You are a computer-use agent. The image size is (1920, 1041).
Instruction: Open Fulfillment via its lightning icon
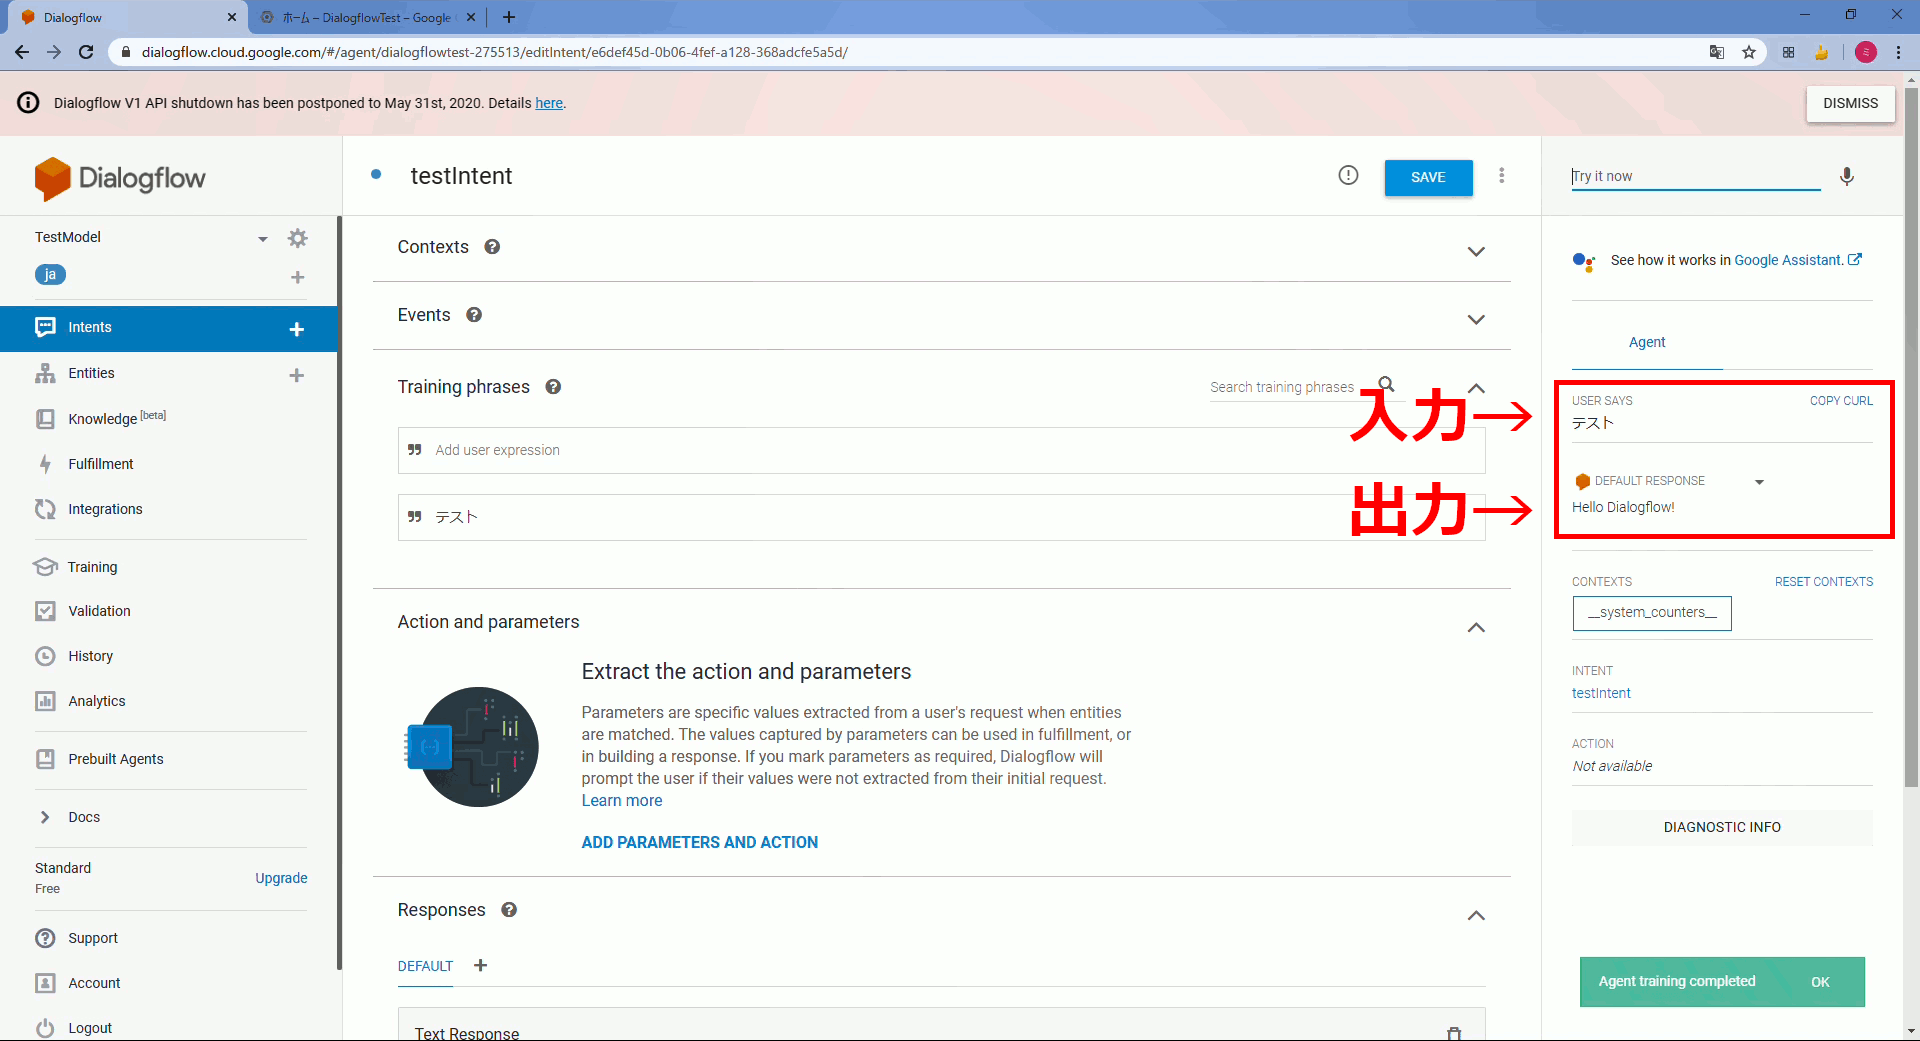[46, 463]
